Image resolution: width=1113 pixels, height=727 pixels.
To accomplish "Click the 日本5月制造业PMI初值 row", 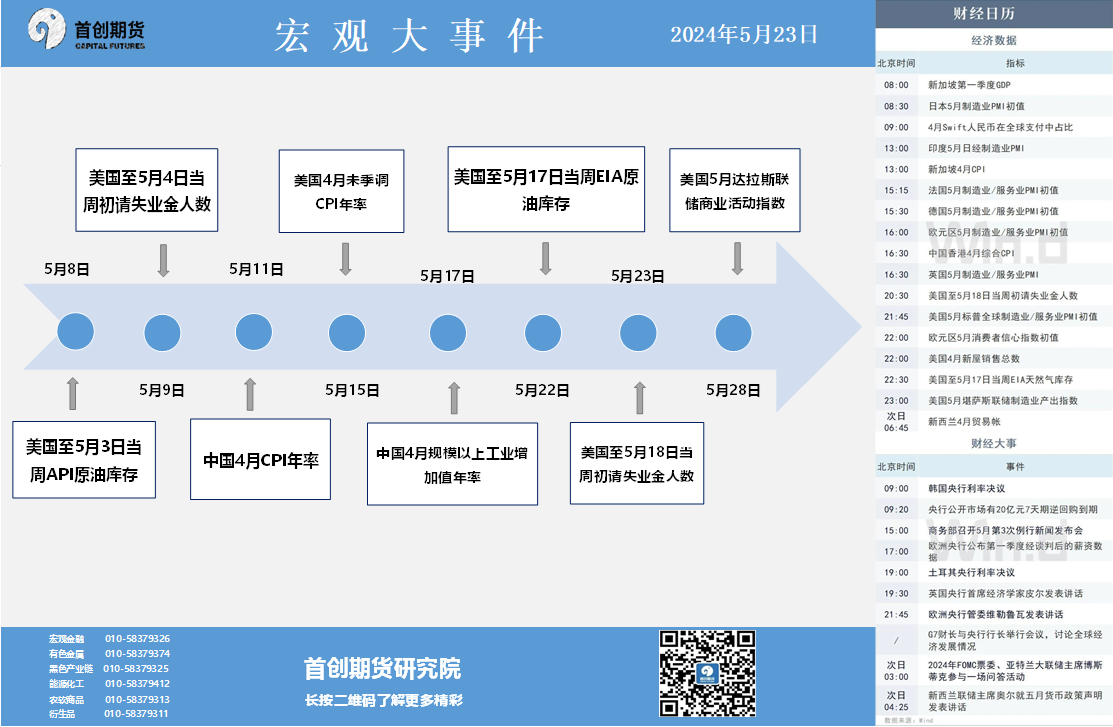I will coord(994,106).
